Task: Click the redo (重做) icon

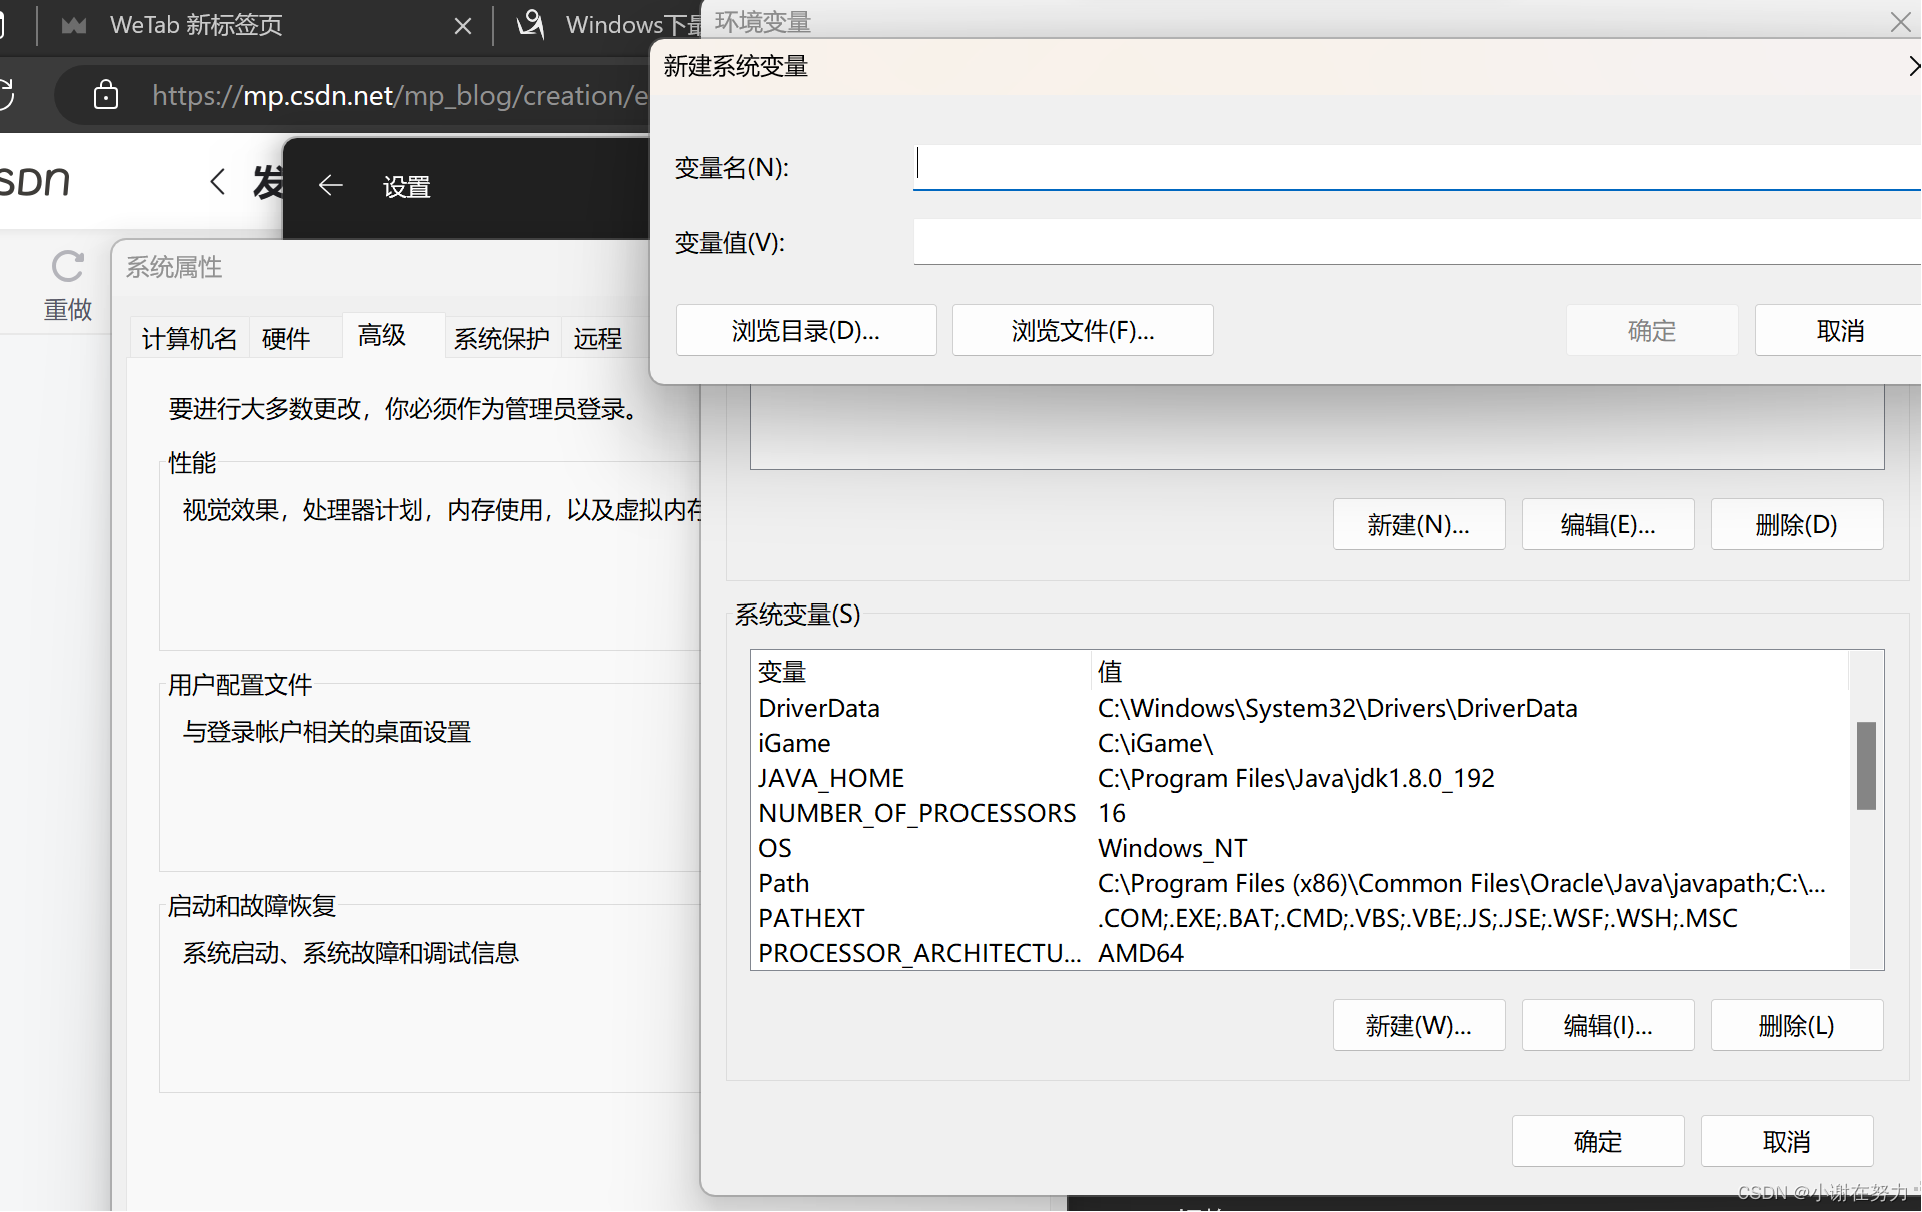Action: pos(67,267)
